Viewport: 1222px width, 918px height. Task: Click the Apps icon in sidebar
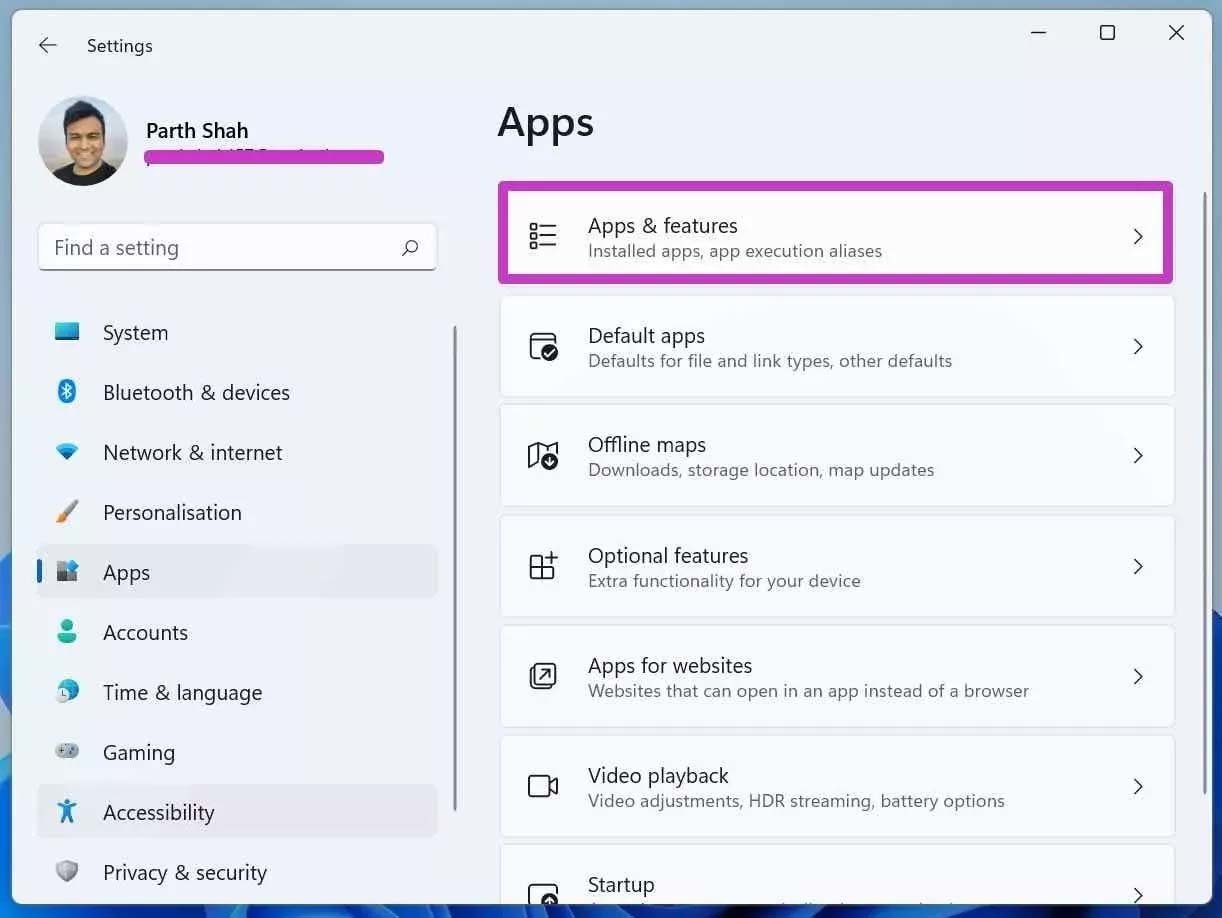pos(67,572)
